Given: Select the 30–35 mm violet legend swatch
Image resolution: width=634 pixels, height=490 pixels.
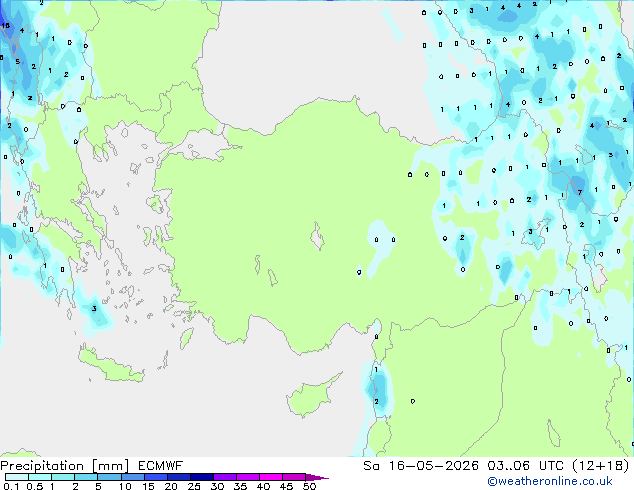Looking at the screenshot, I should point(225,477).
